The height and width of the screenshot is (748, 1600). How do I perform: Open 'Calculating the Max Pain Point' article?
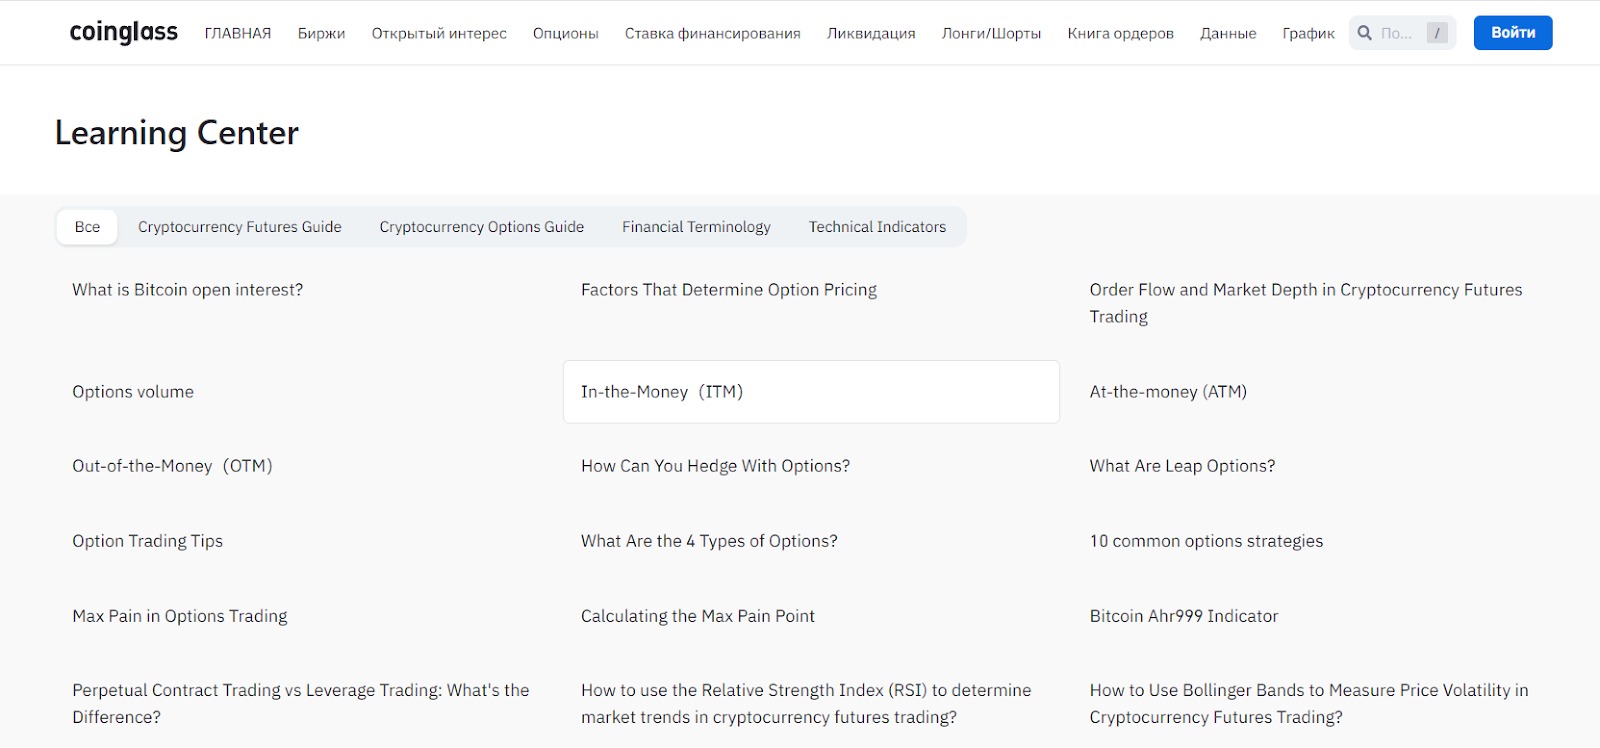click(698, 616)
